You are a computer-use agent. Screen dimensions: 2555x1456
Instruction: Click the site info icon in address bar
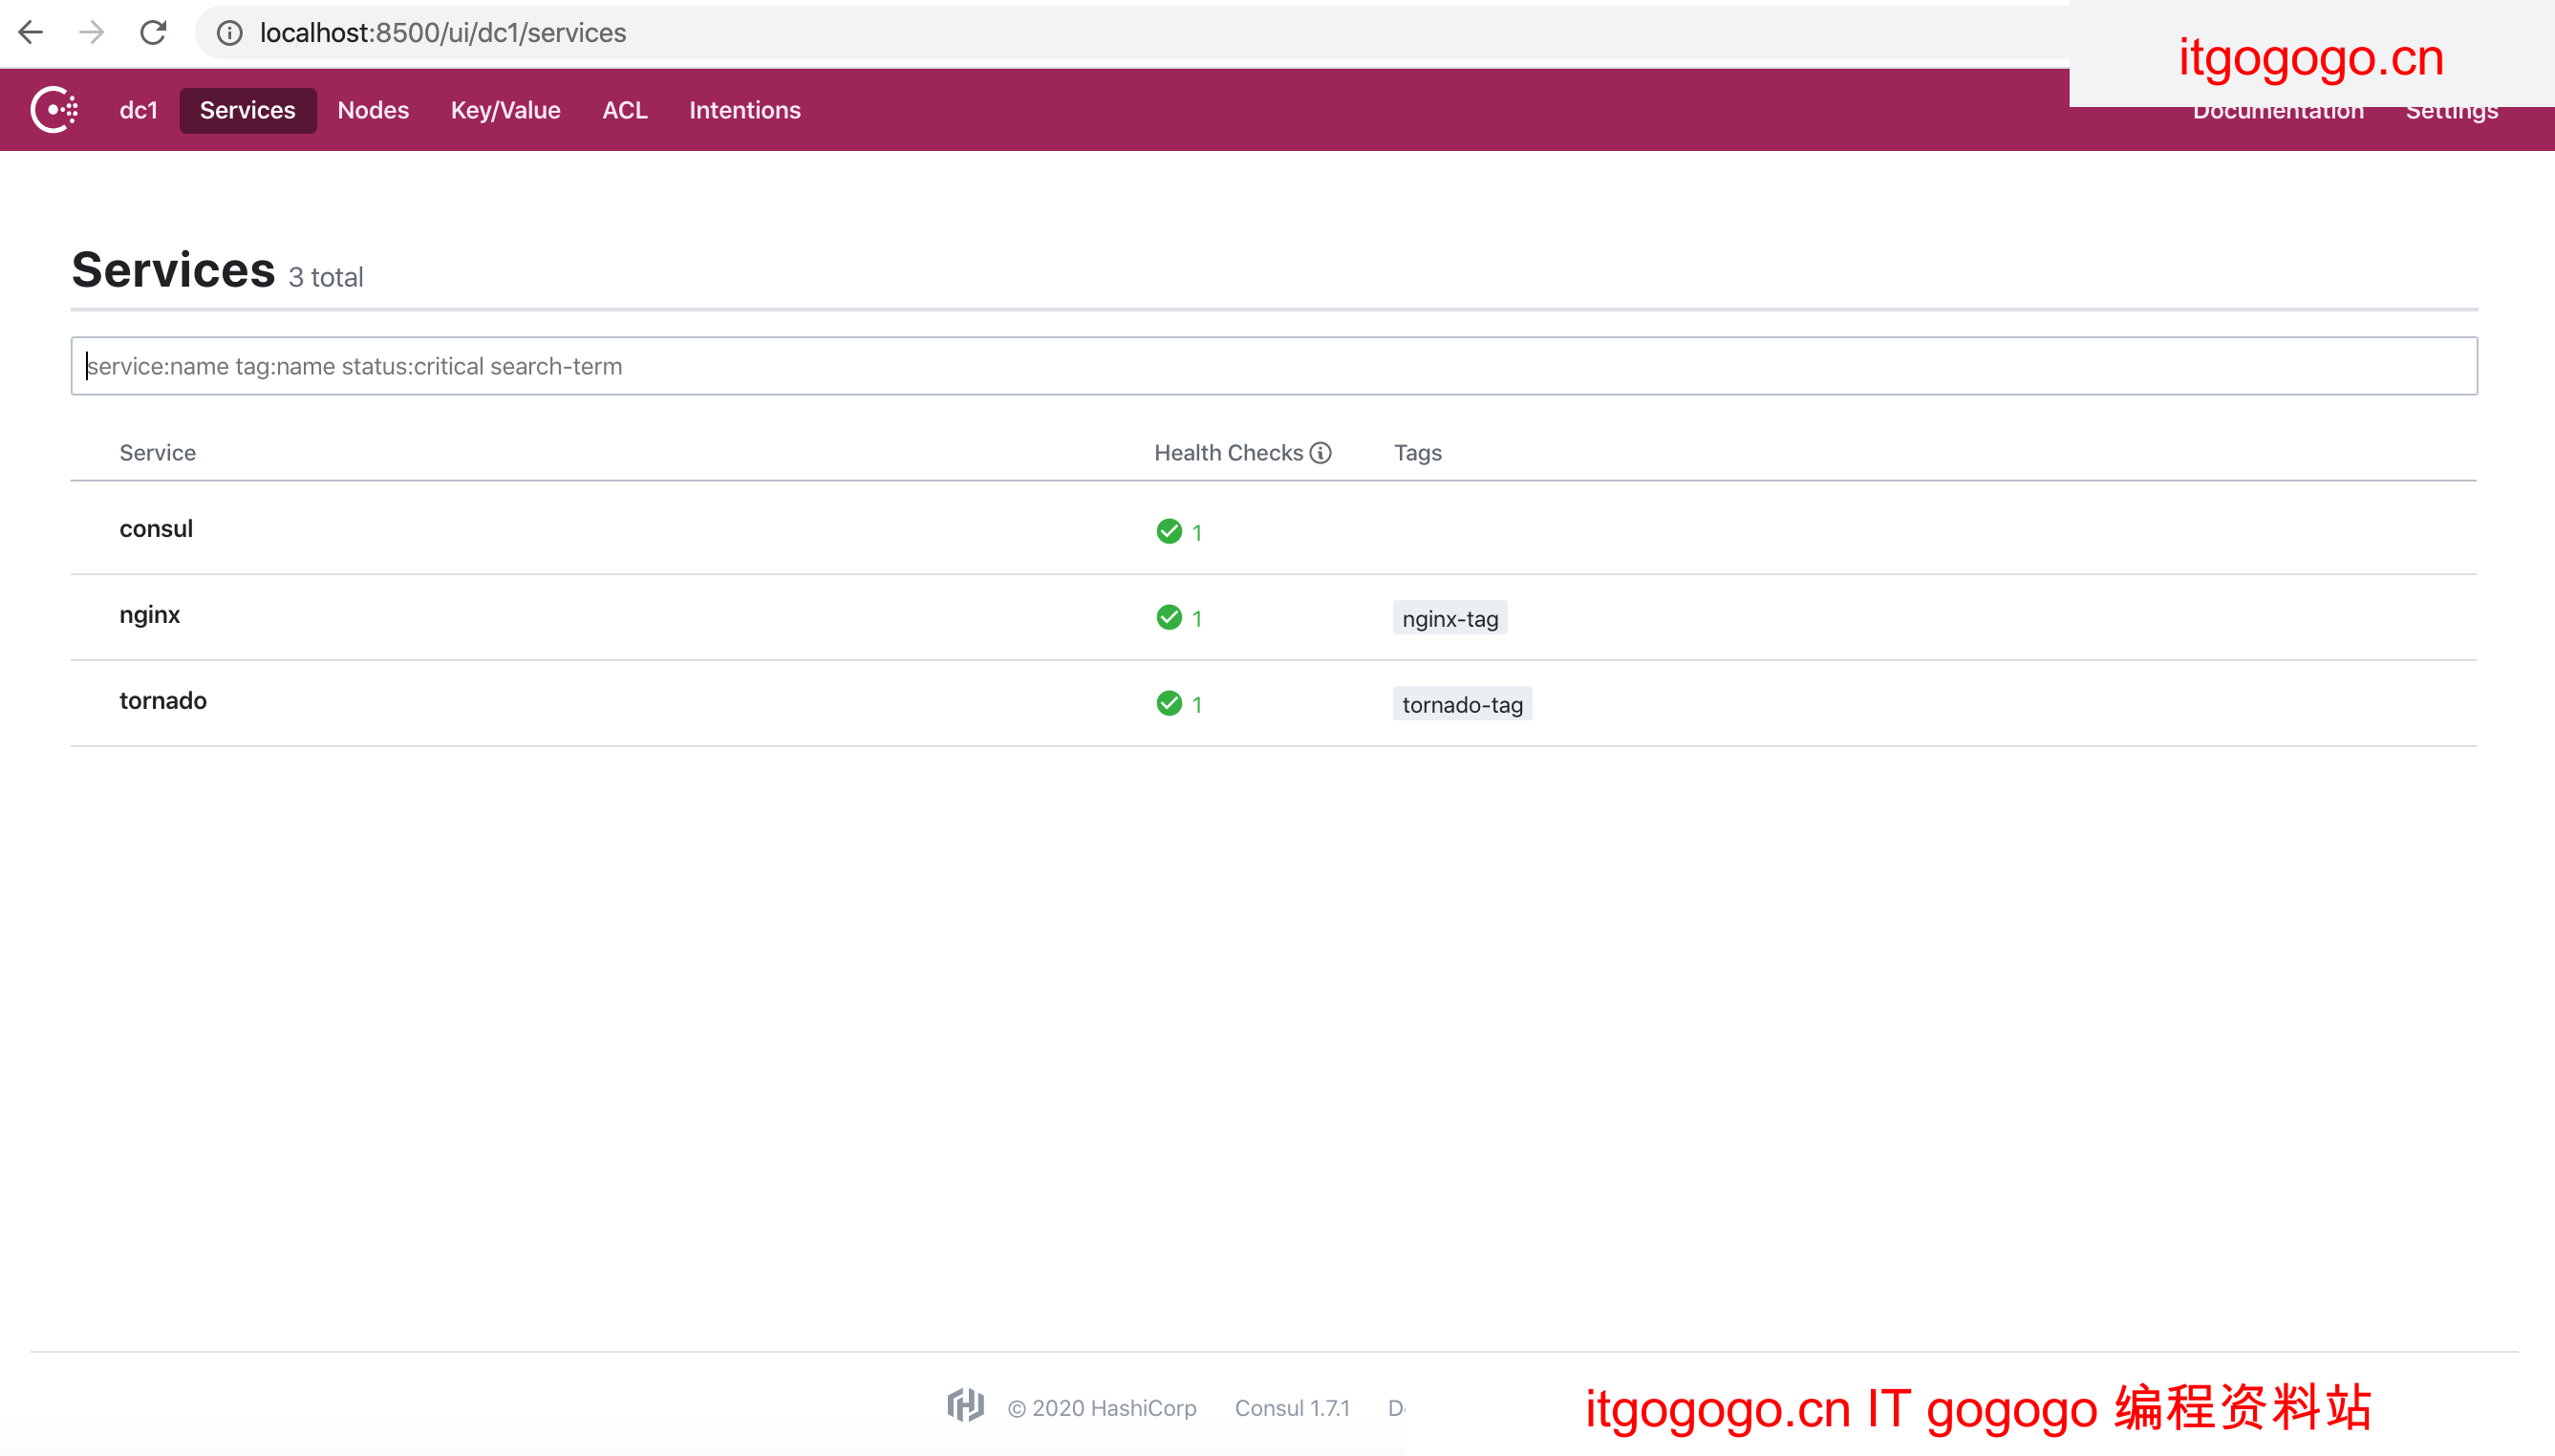[x=230, y=33]
